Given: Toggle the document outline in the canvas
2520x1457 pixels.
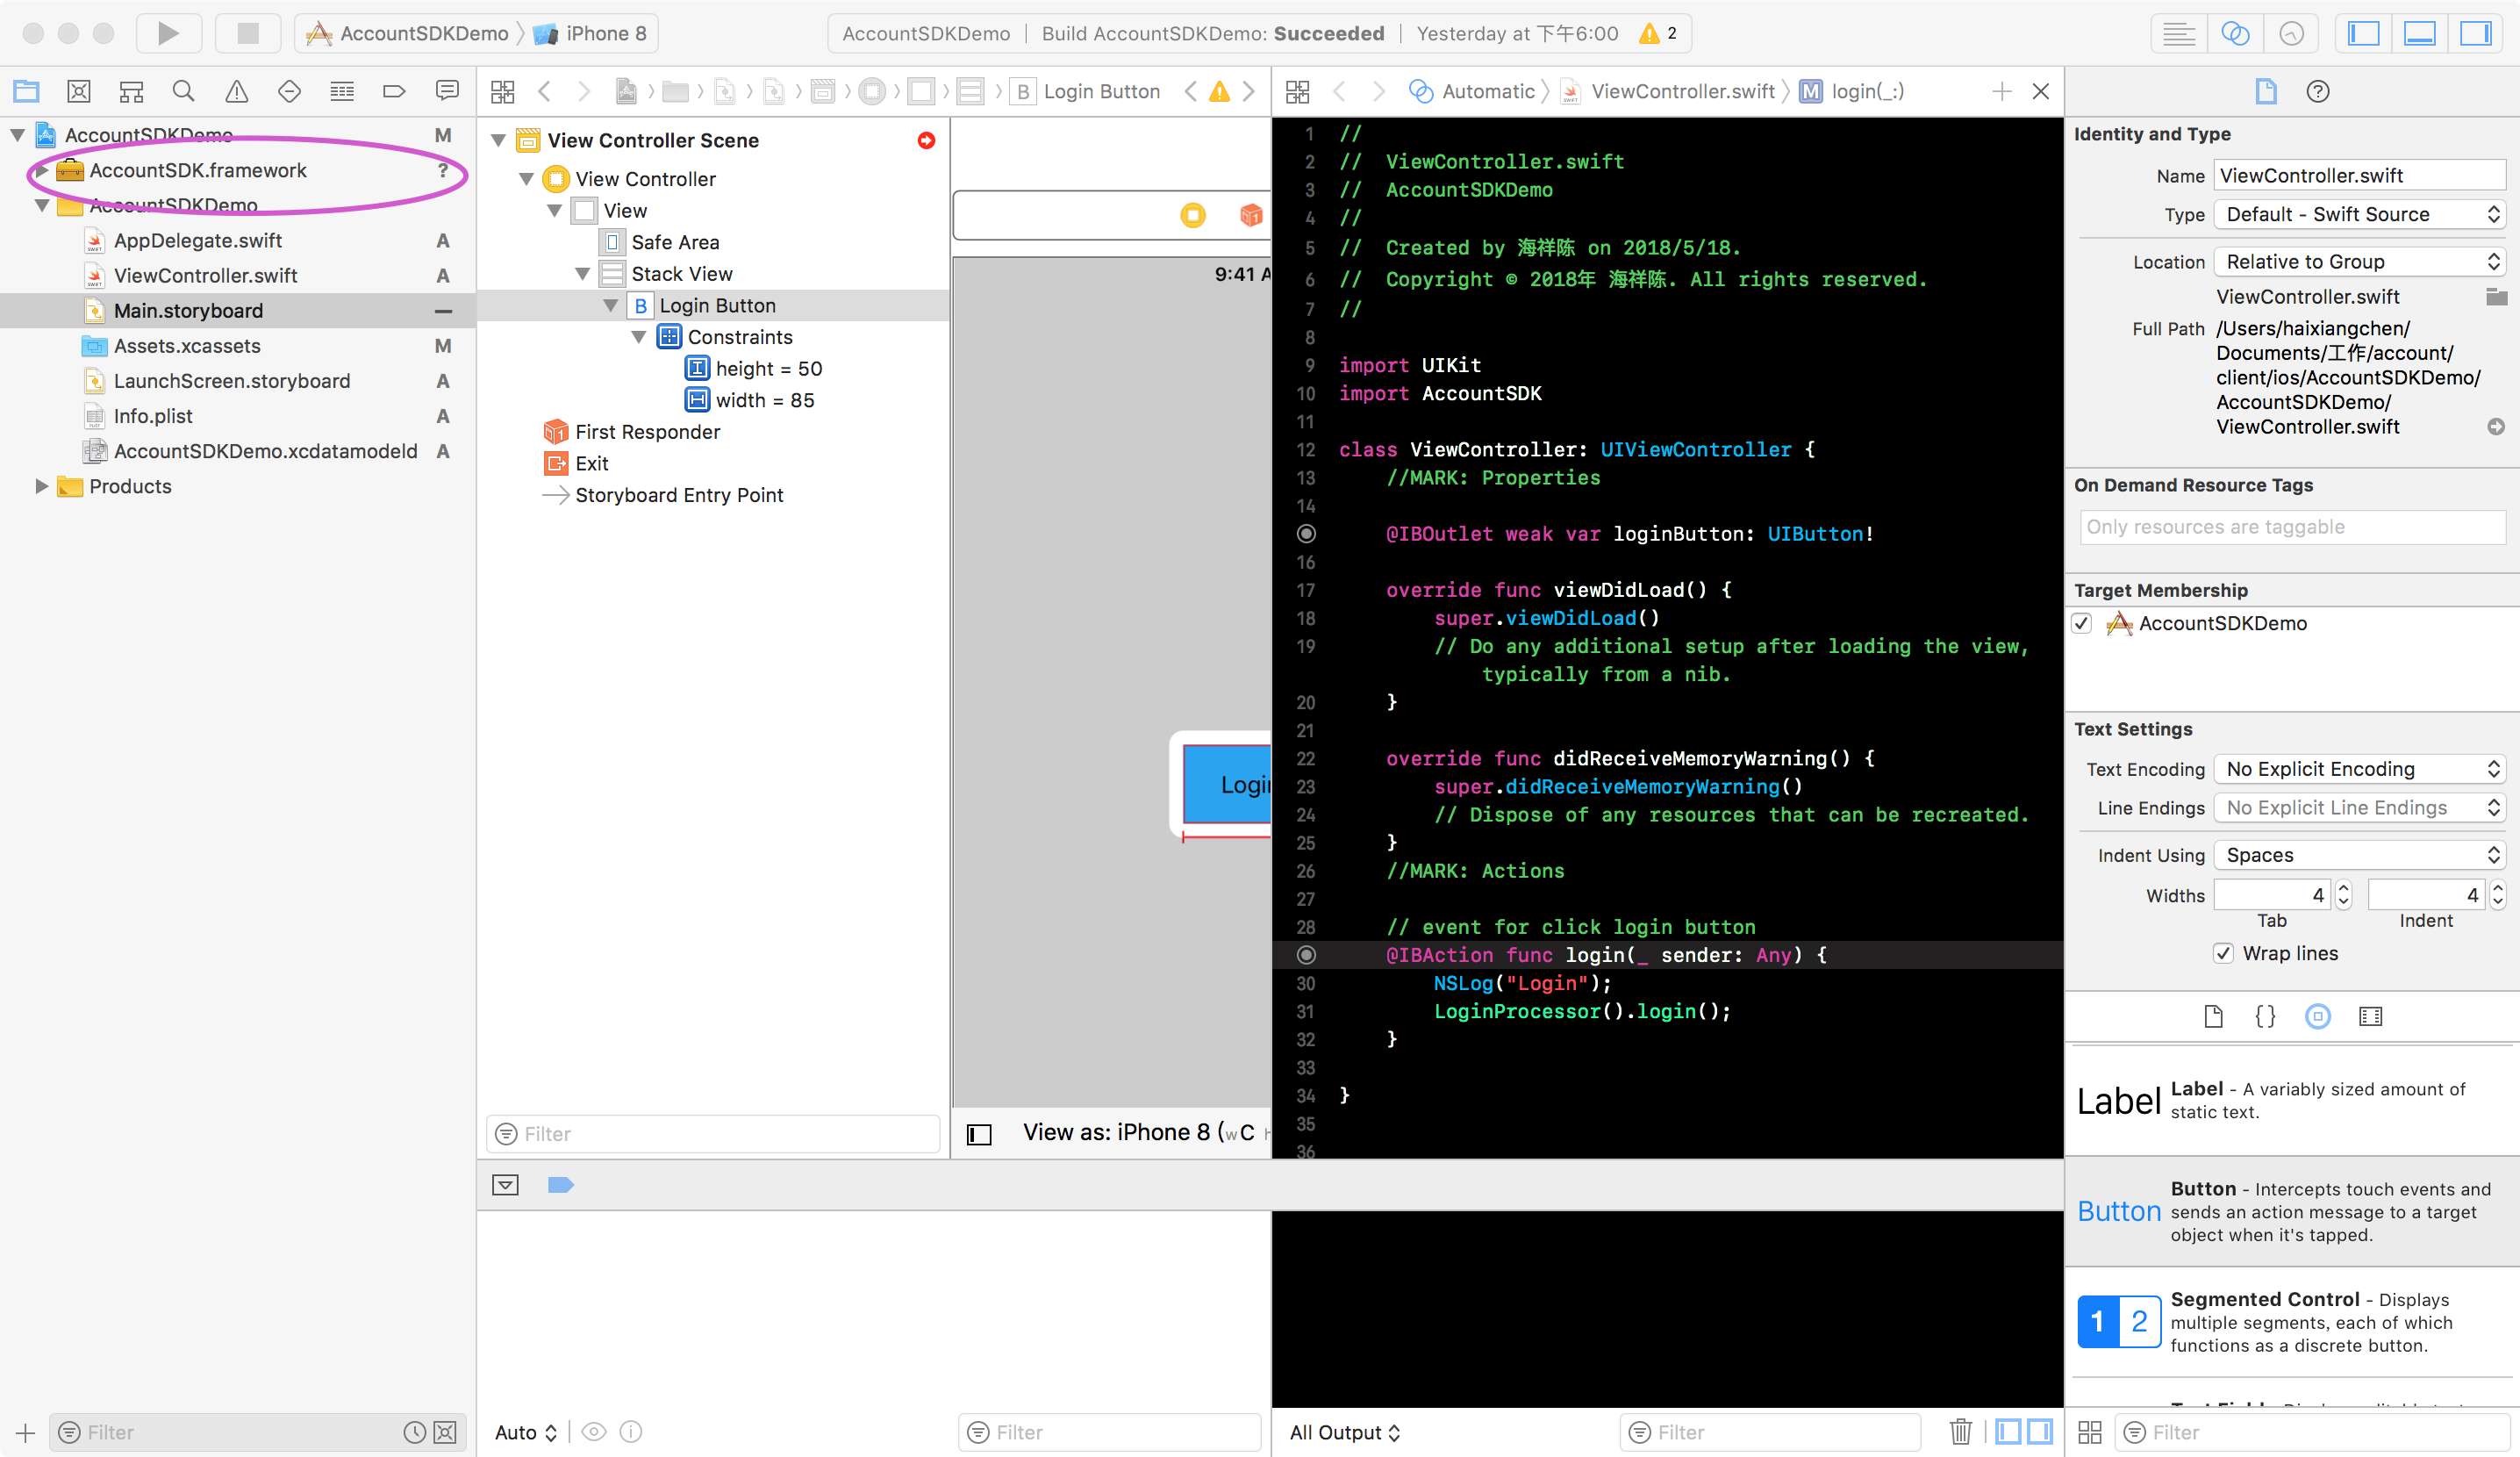Looking at the screenshot, I should 979,1133.
